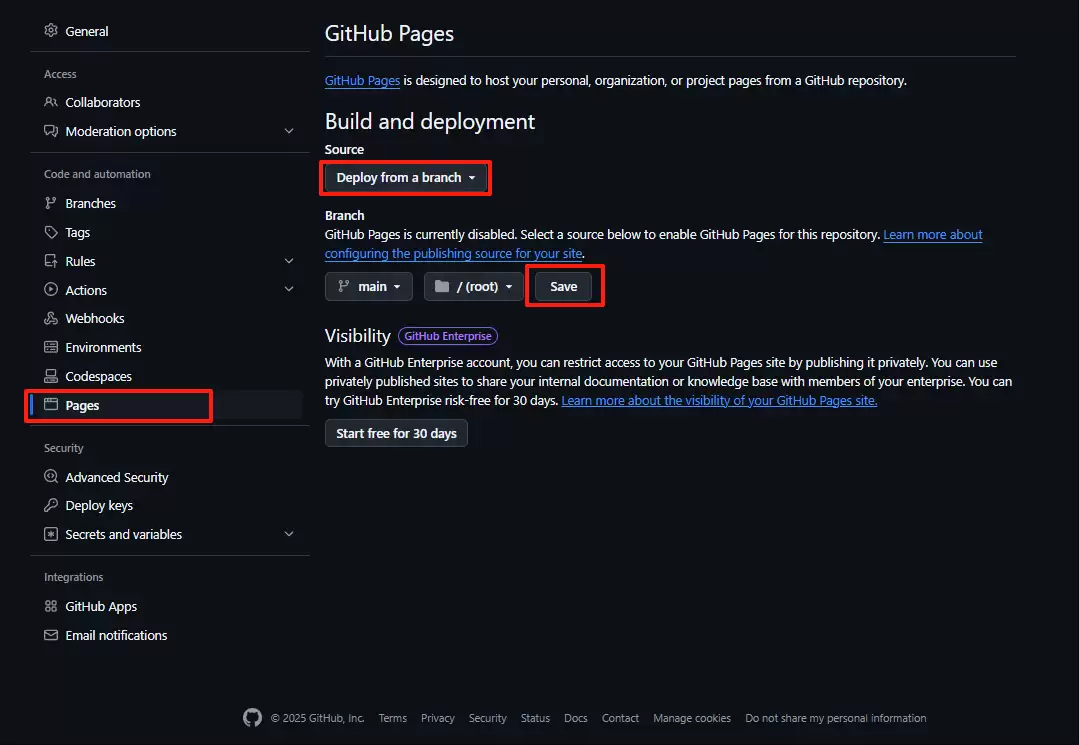The width and height of the screenshot is (1079, 745).
Task: Open Docs in the footer
Action: [576, 717]
